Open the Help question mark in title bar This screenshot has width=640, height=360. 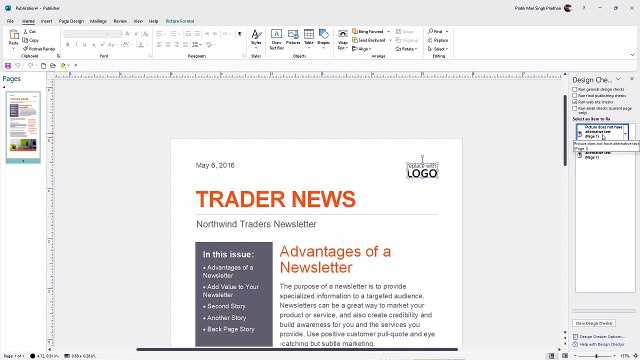click(584, 8)
